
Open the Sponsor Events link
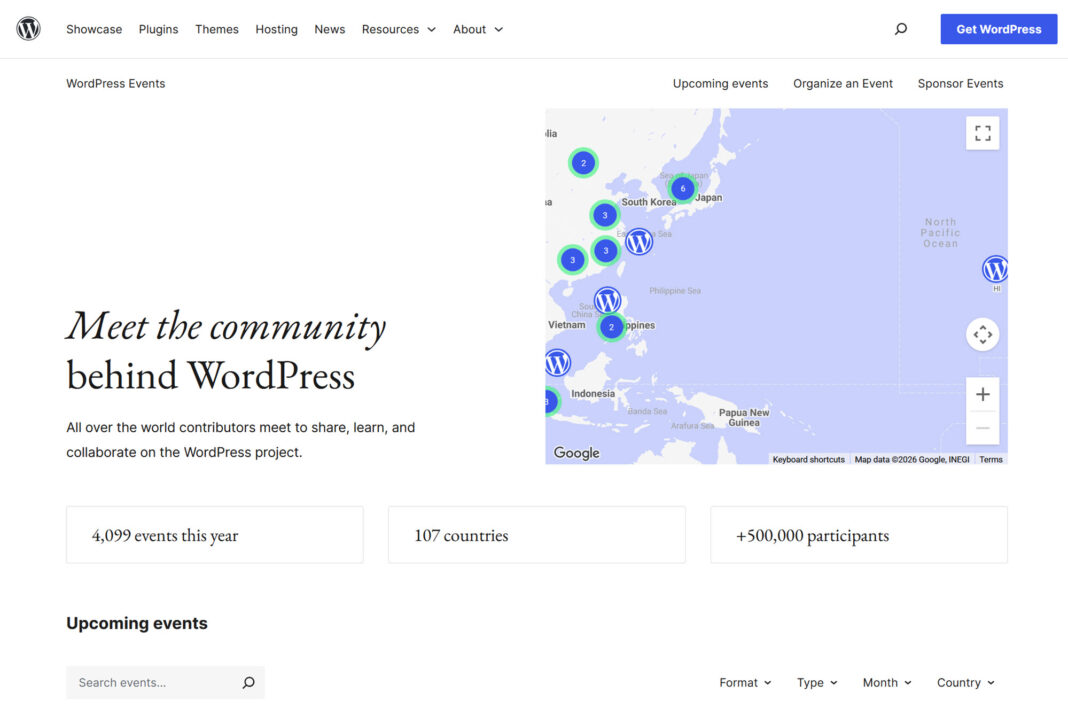[x=960, y=83]
